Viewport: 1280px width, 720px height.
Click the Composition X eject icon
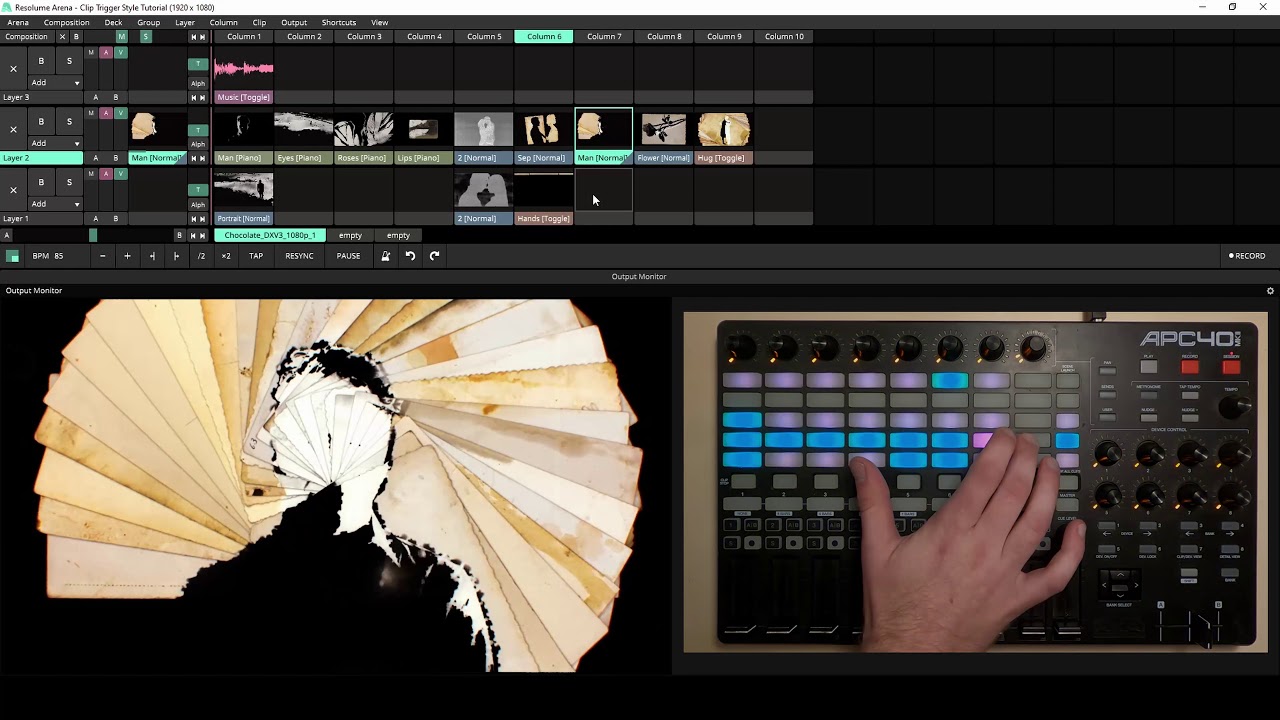click(62, 37)
